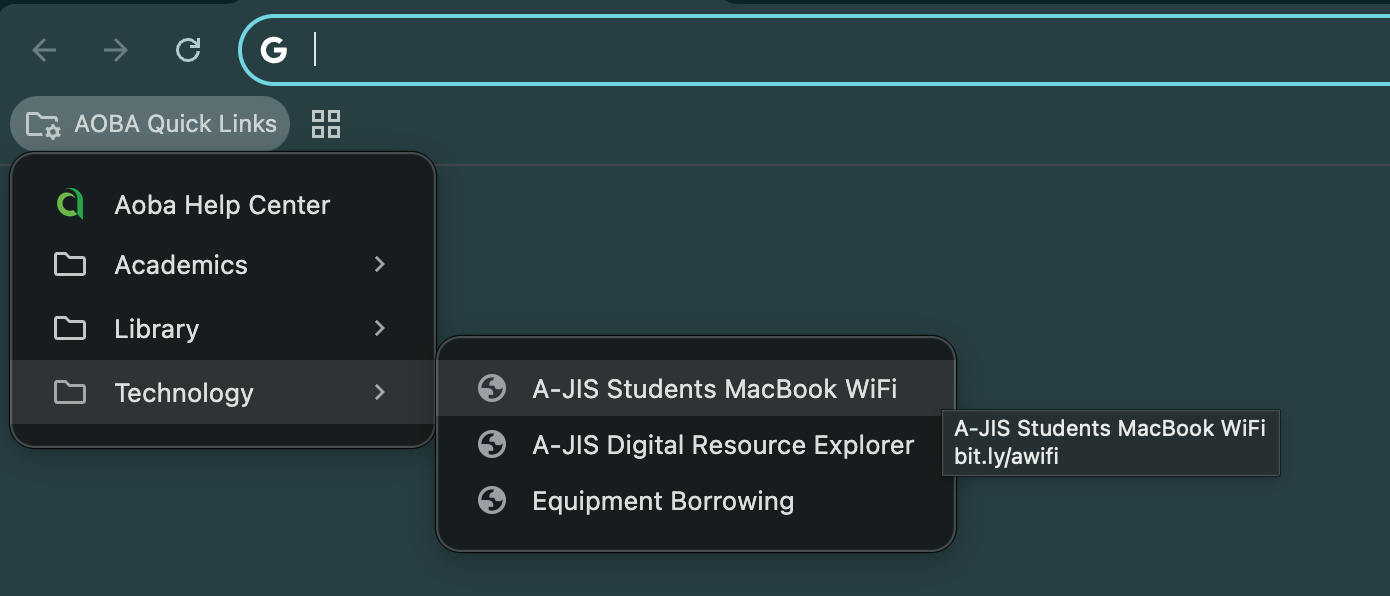Image resolution: width=1390 pixels, height=596 pixels.
Task: Expand the Academics submenu chevron
Action: coord(379,264)
